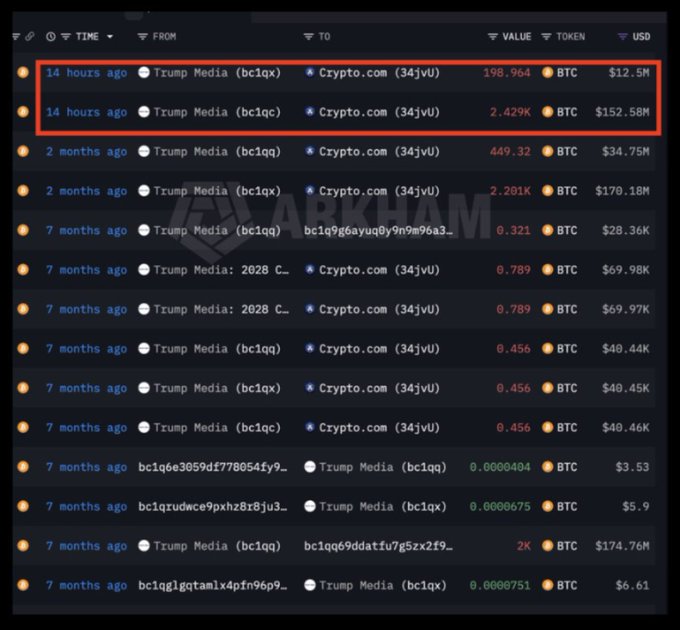Click the link chain icon in header

[29, 36]
